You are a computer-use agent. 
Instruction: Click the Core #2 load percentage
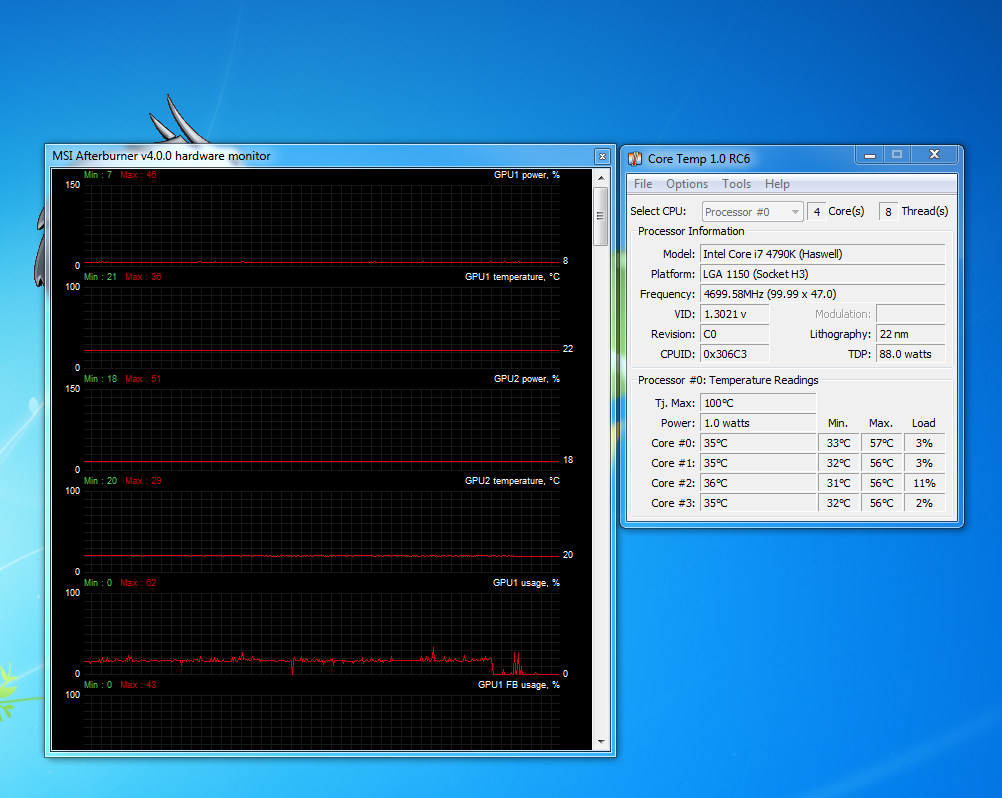coord(924,483)
